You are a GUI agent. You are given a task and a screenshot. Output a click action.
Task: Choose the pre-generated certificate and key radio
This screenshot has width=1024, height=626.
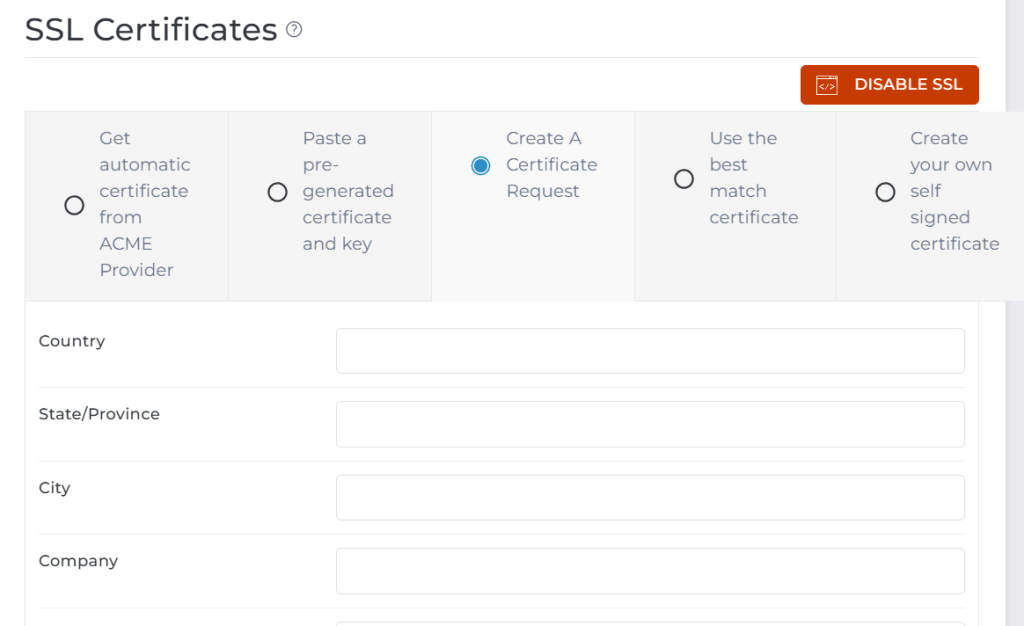click(x=278, y=192)
